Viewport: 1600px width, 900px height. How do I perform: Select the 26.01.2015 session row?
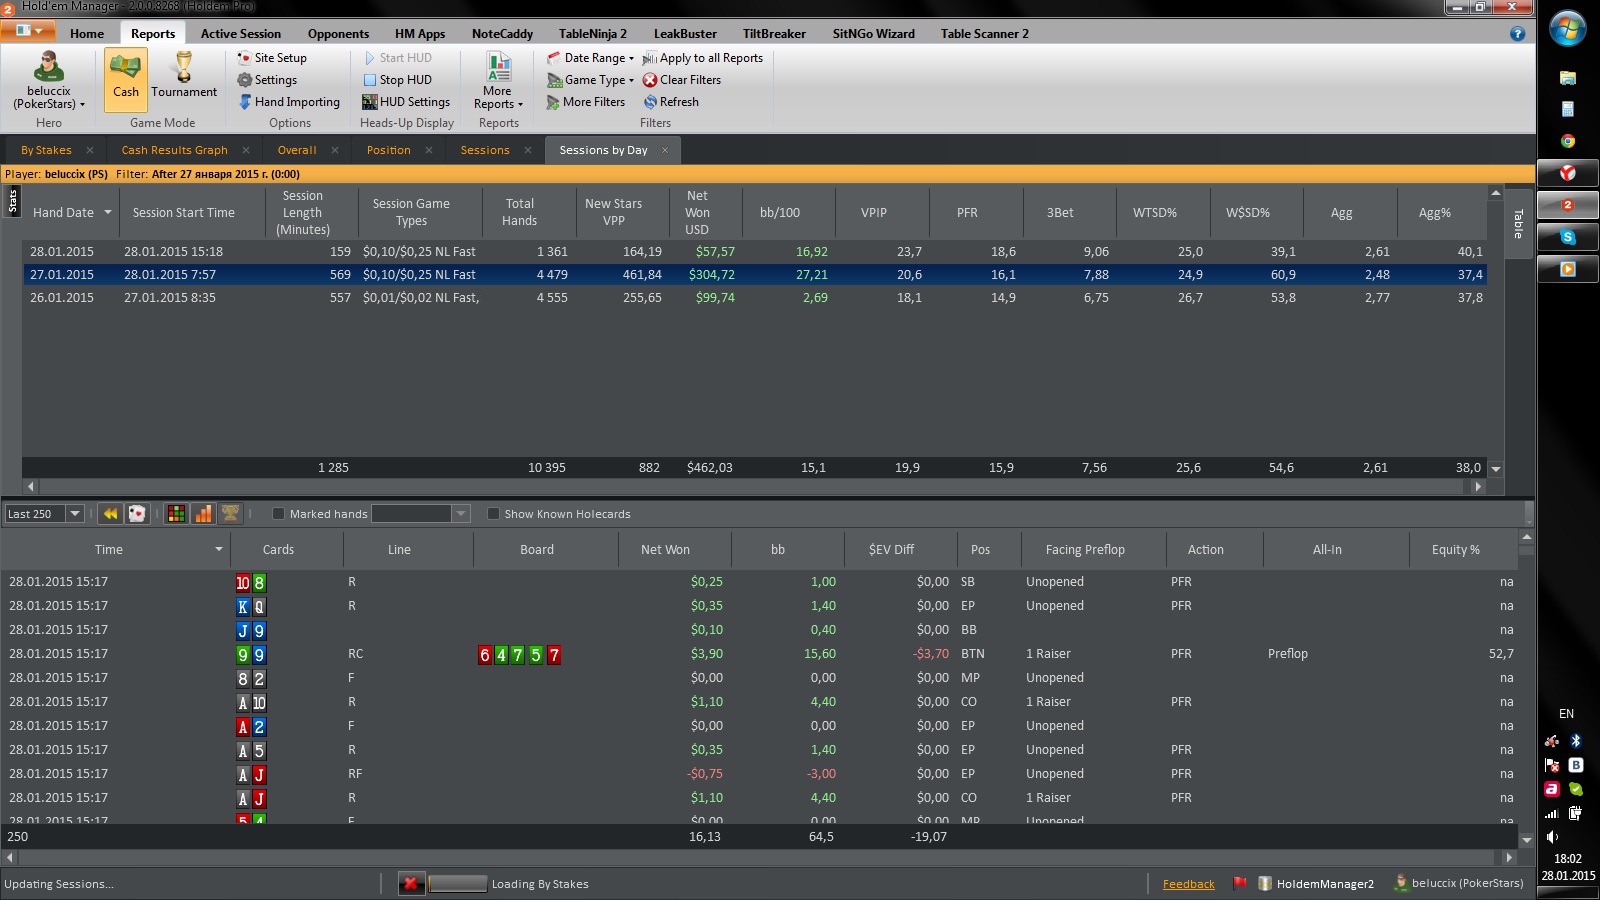pyautogui.click(x=754, y=297)
